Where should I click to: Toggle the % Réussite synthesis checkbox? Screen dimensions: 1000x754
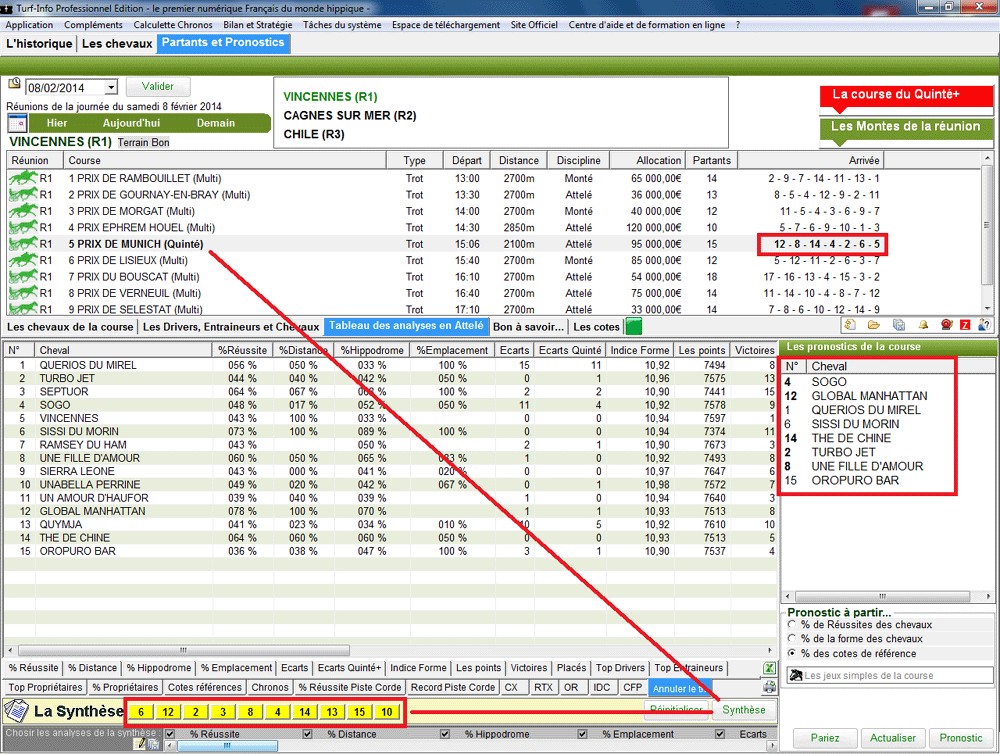click(x=170, y=734)
